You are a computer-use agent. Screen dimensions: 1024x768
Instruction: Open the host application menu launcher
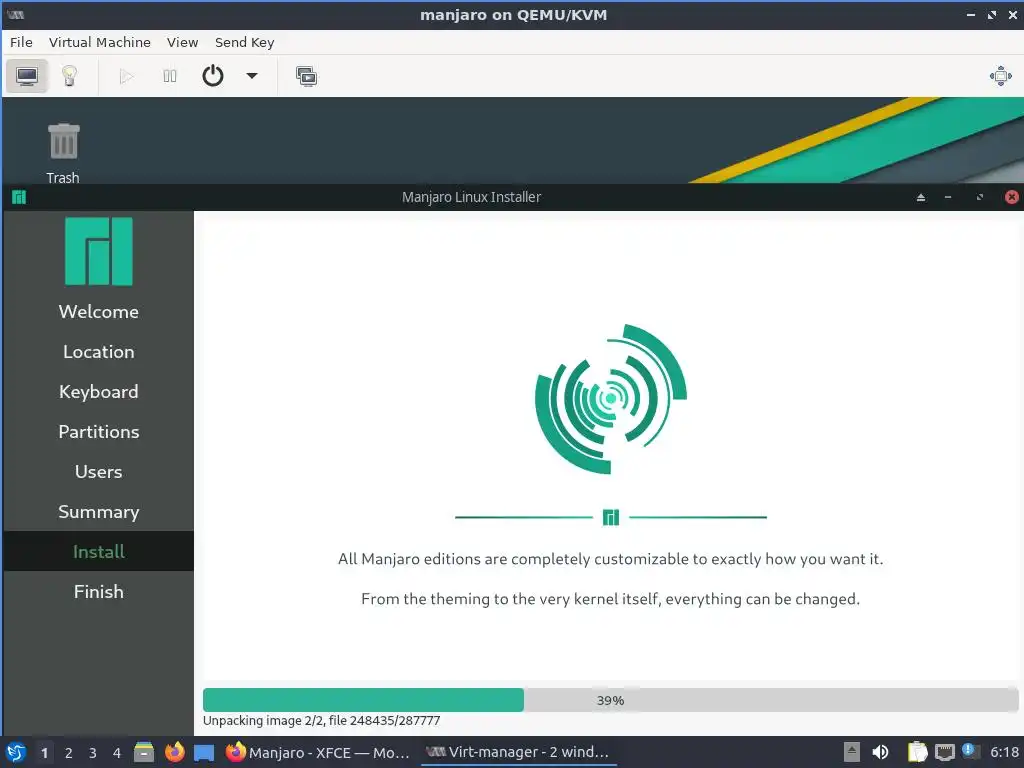[16, 752]
